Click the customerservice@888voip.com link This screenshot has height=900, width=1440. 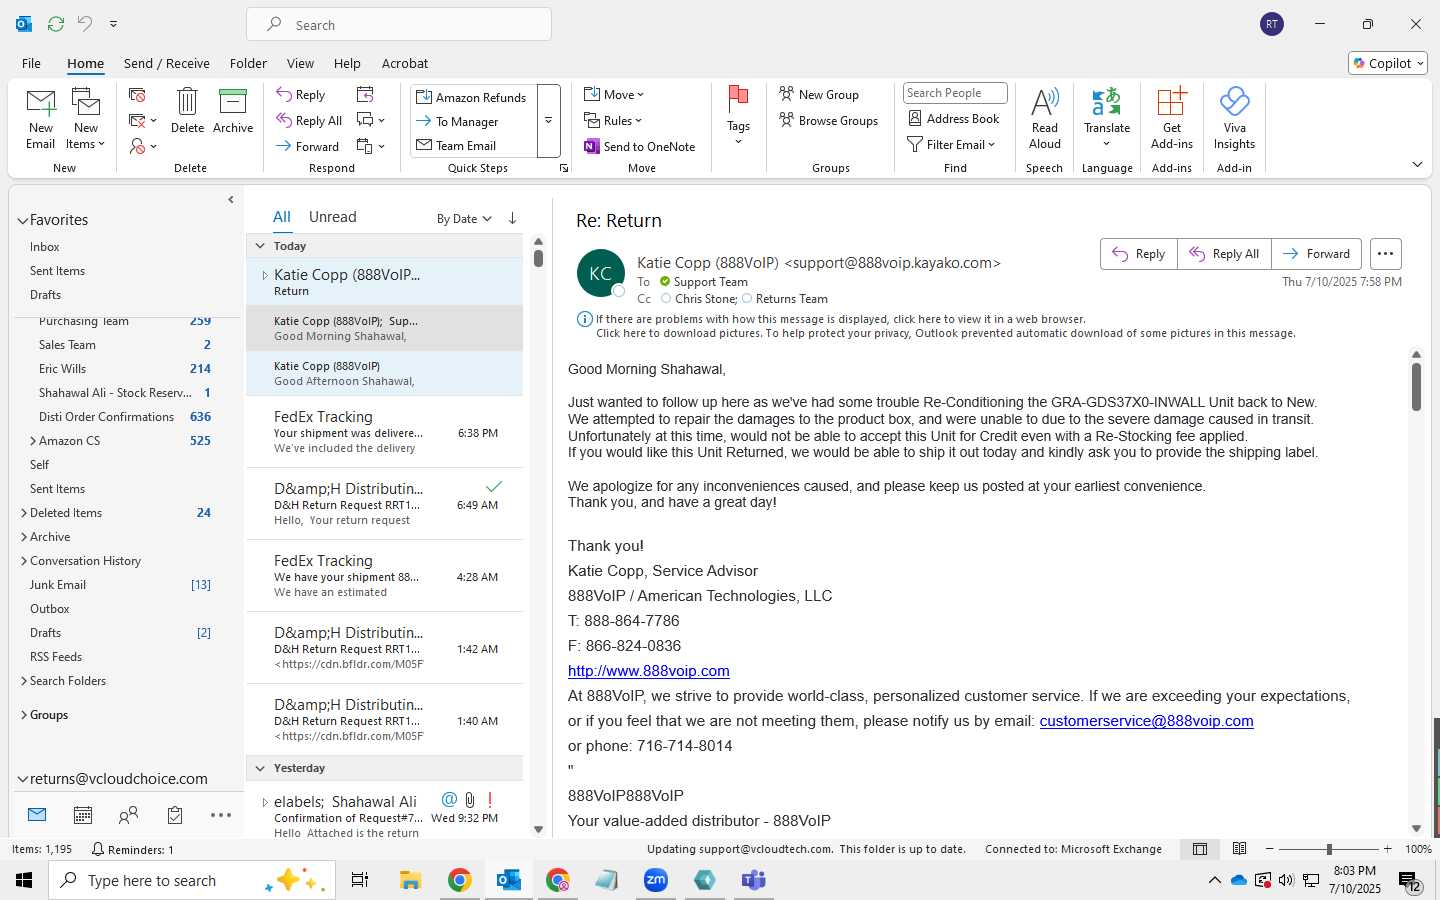pyautogui.click(x=1146, y=721)
